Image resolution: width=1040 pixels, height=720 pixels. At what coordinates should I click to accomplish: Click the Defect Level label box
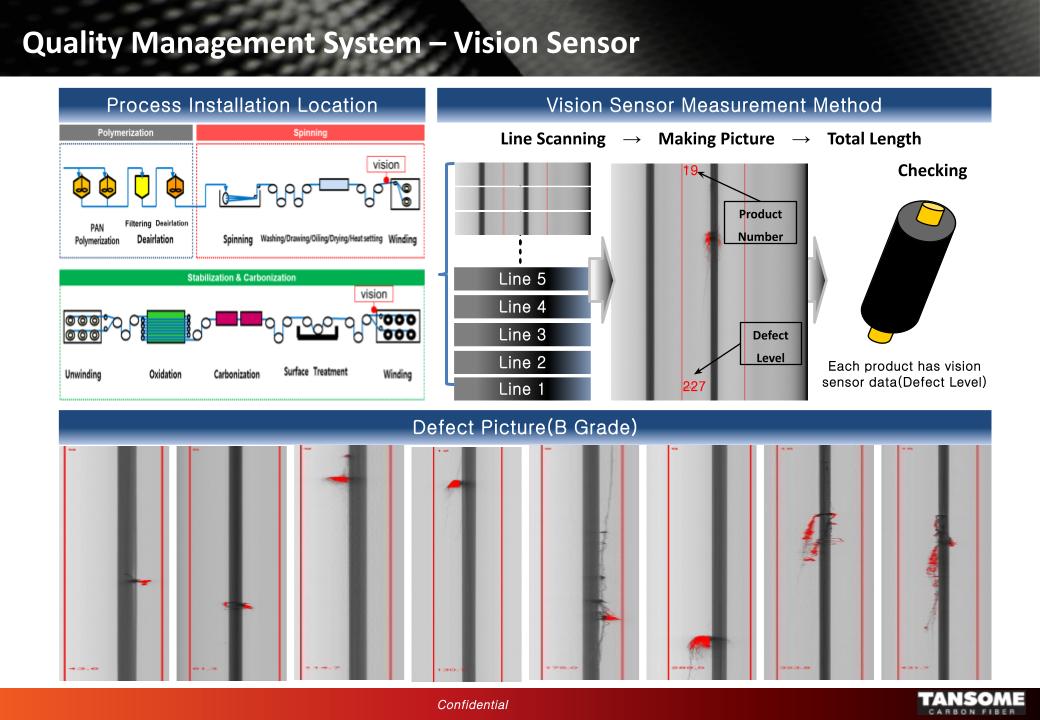769,345
